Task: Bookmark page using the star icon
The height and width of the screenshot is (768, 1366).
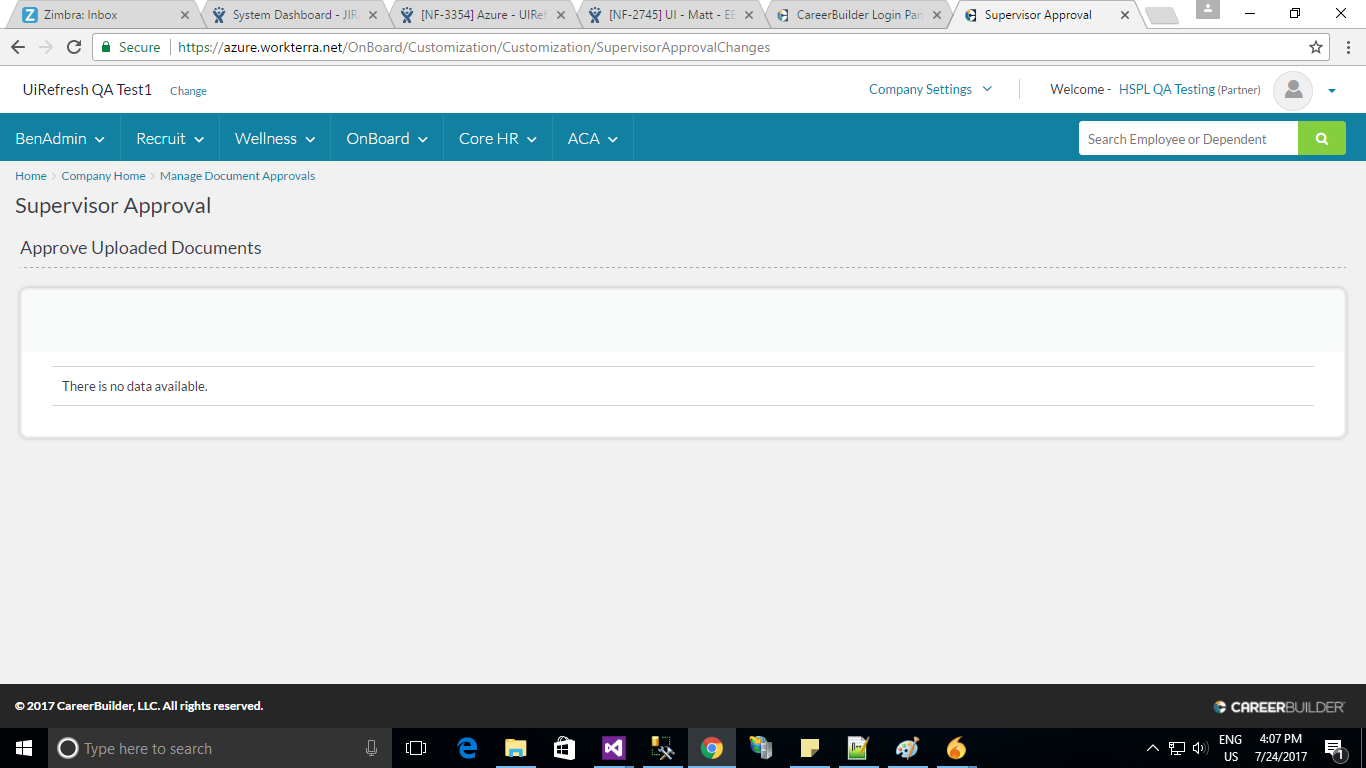Action: 1316,47
